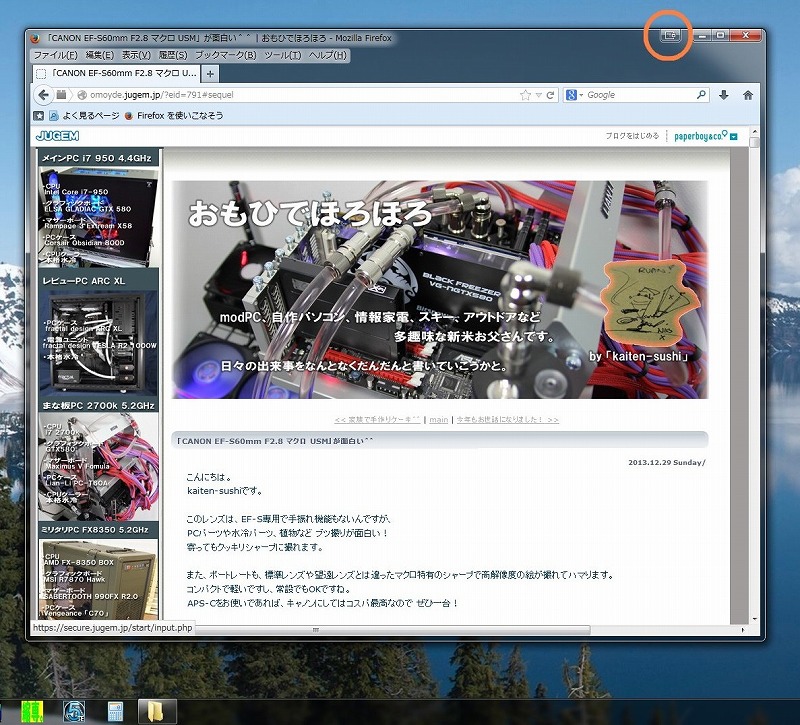This screenshot has width=800, height=725.
Task: Follow the ブログをはじめる link
Action: [x=632, y=136]
